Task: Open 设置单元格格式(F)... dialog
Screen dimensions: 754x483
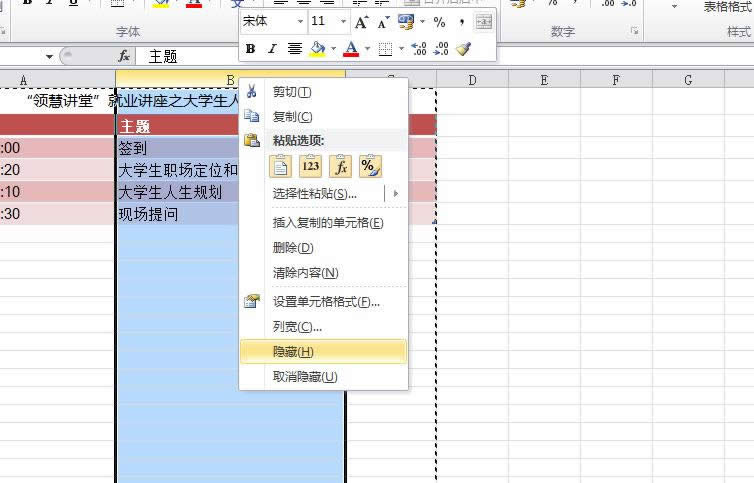Action: tap(326, 302)
